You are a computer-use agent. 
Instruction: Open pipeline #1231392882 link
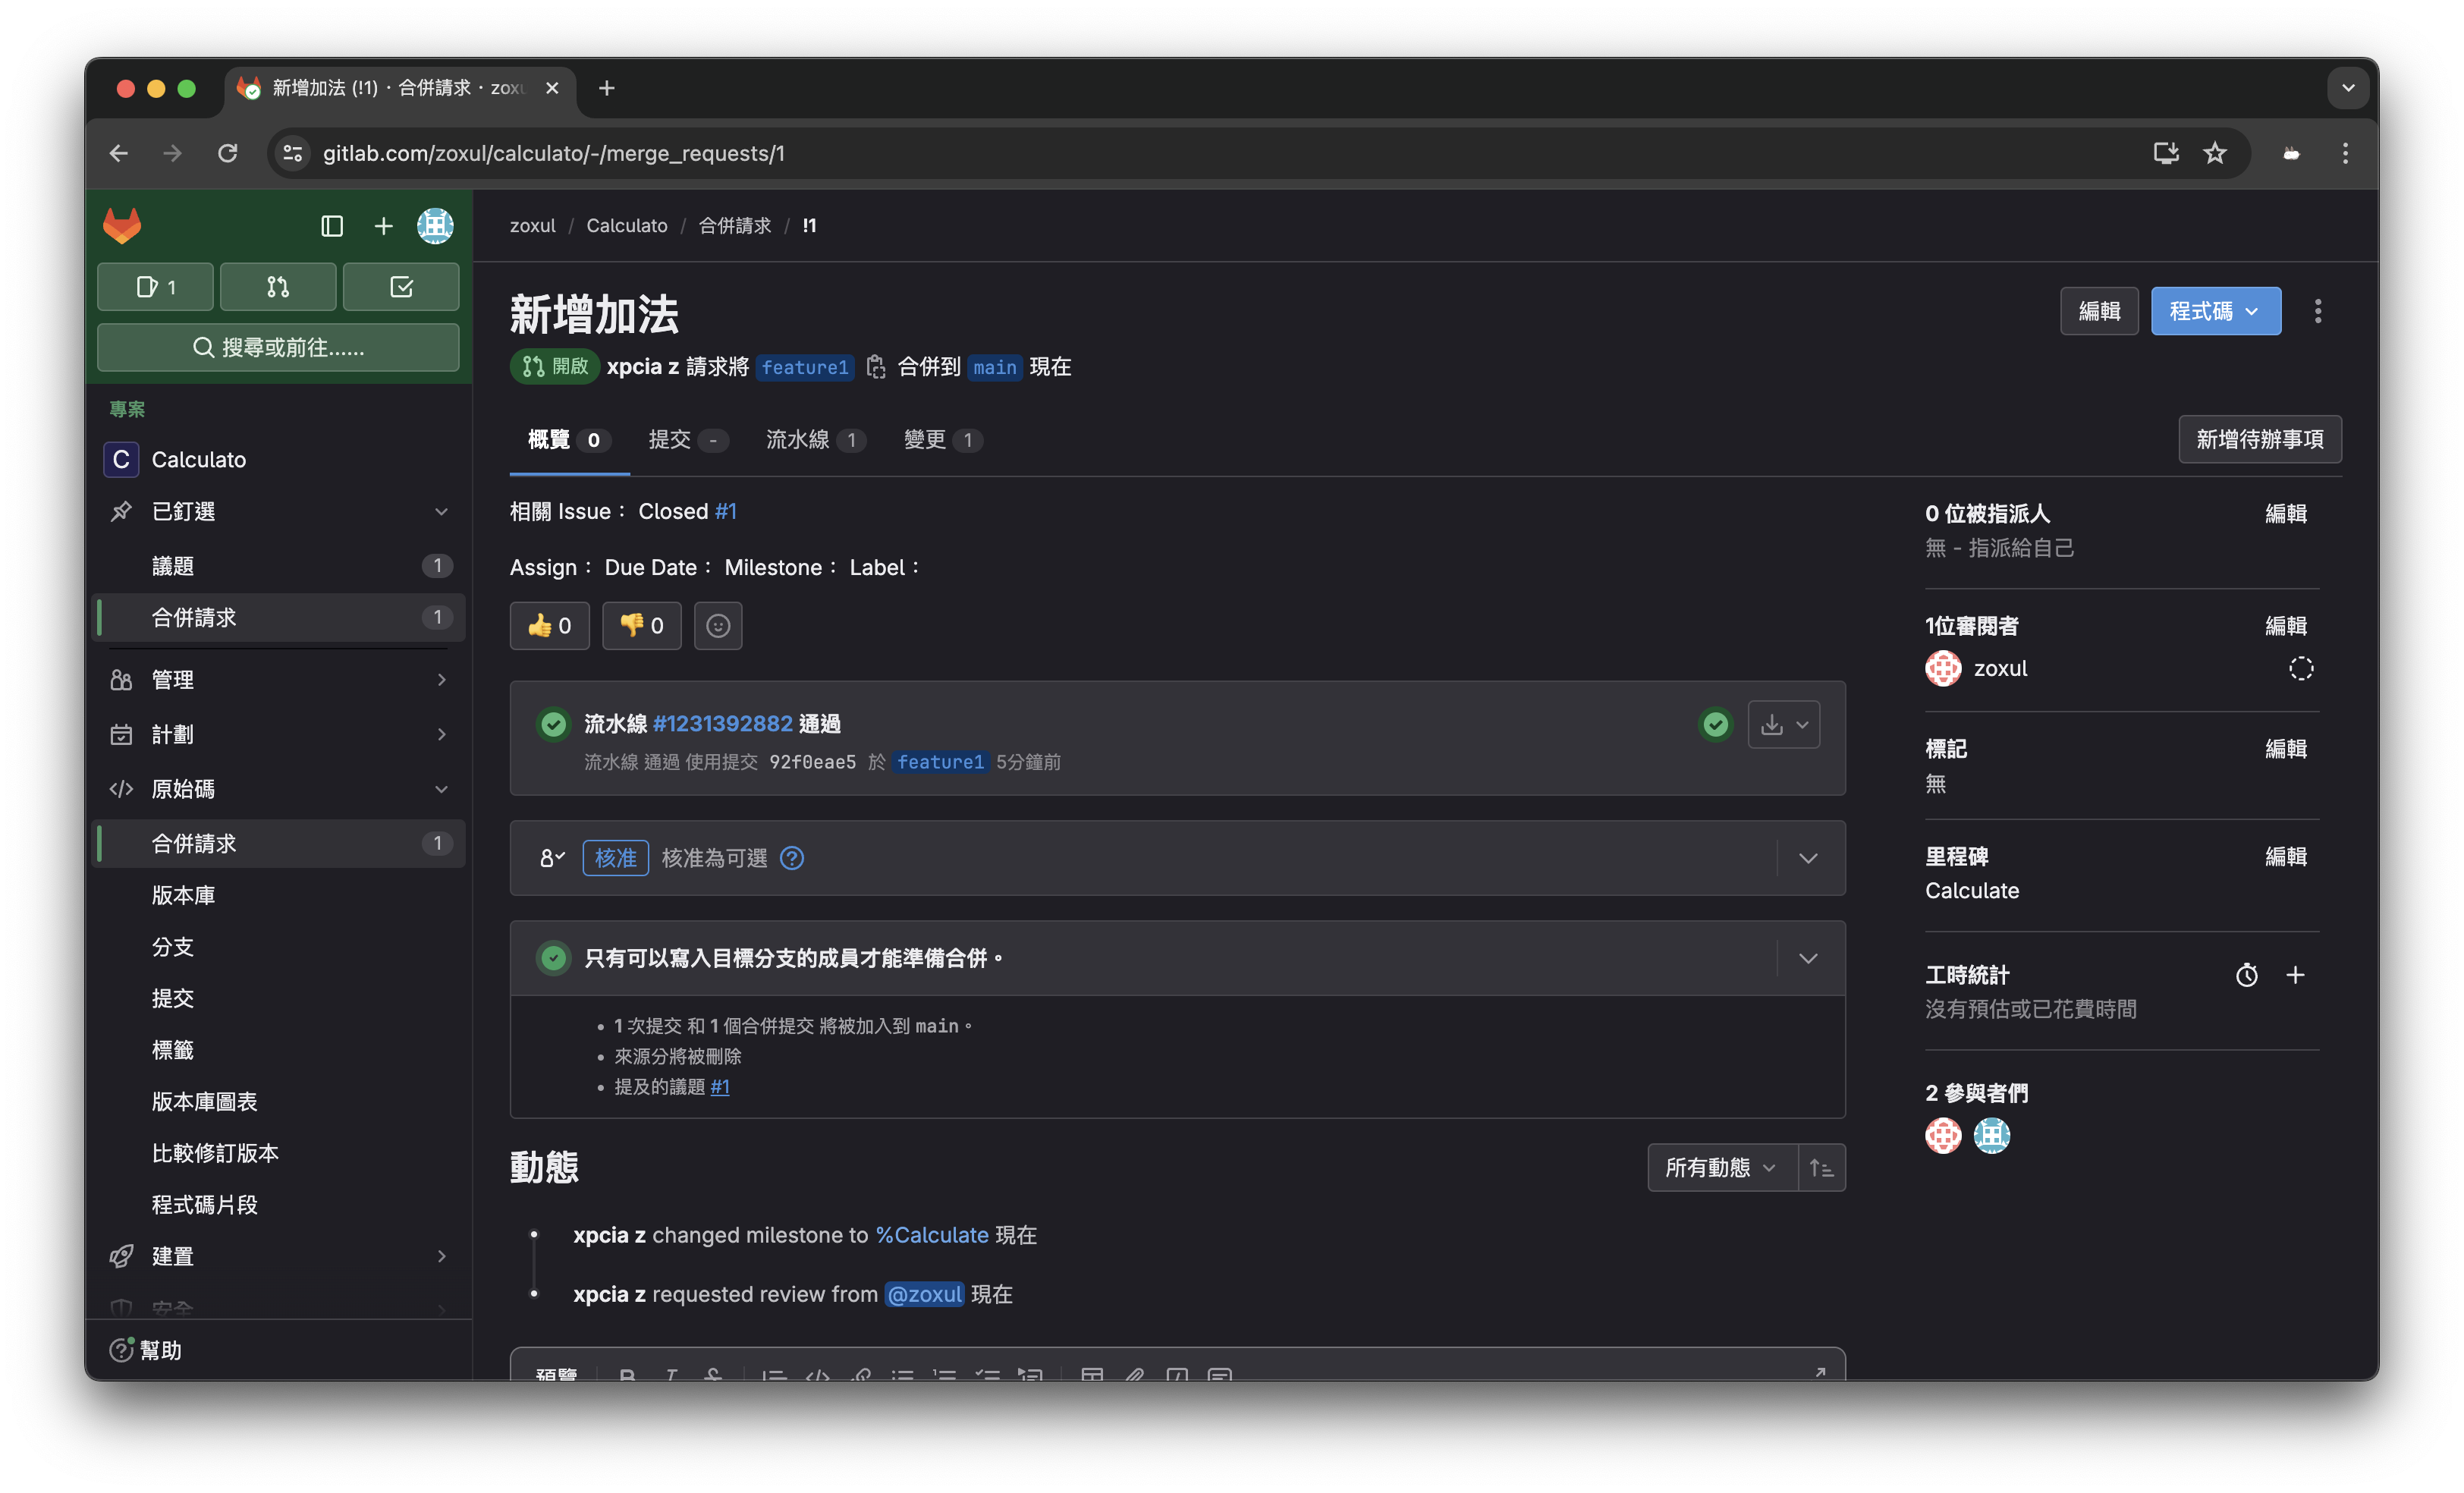[x=722, y=724]
